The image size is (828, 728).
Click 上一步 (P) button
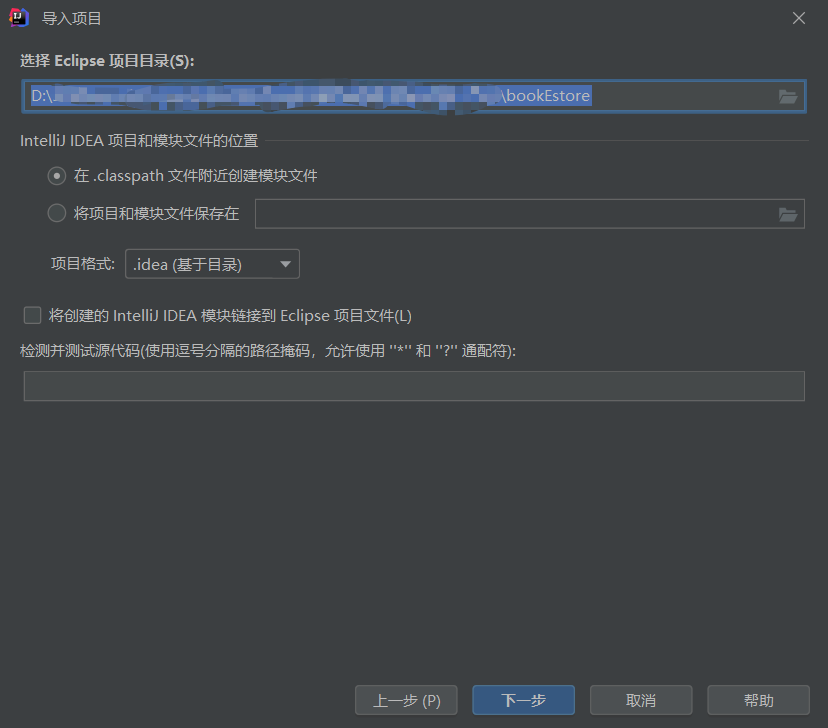pos(406,700)
